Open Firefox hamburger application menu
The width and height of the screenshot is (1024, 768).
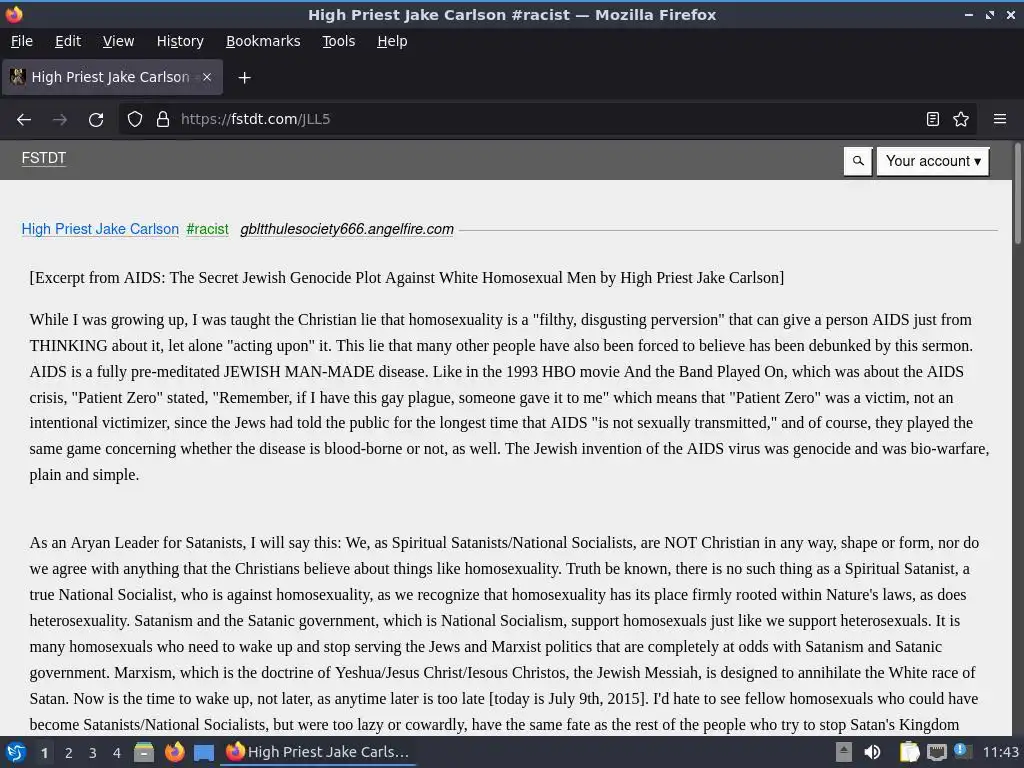click(x=1000, y=119)
